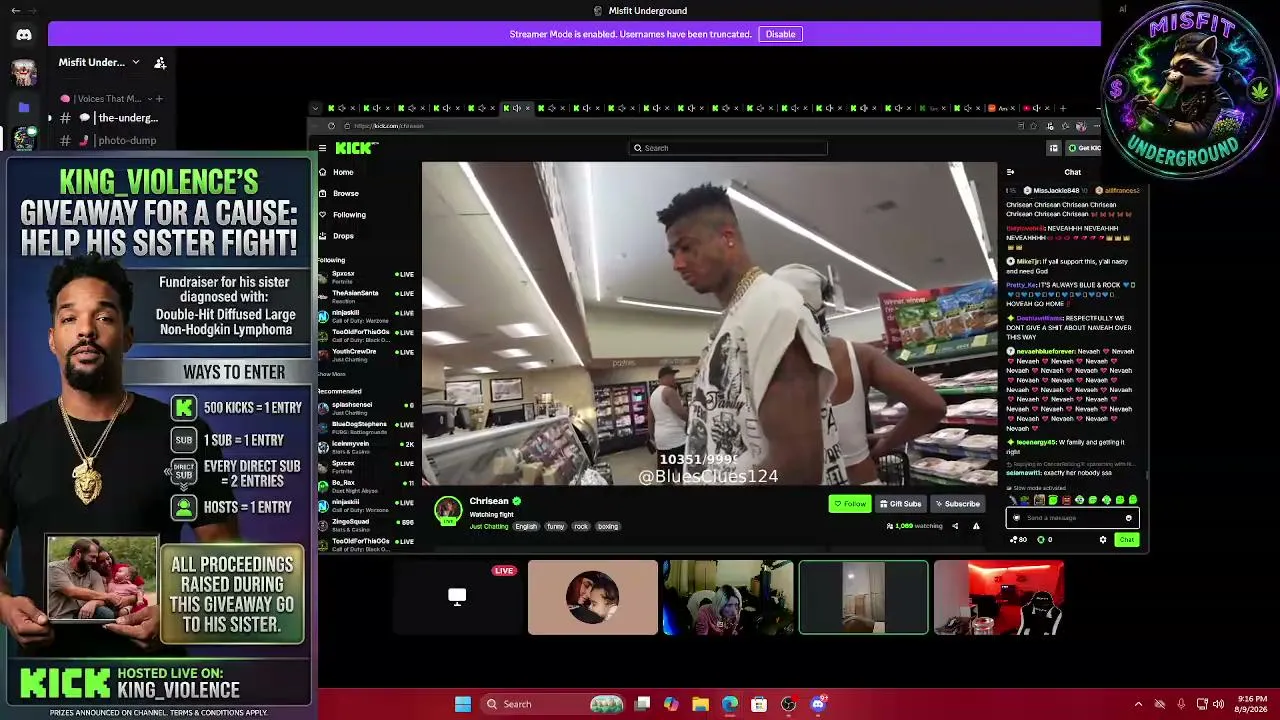Click Show More under Kick Following list
The width and height of the screenshot is (1280, 720).
[x=332, y=374]
